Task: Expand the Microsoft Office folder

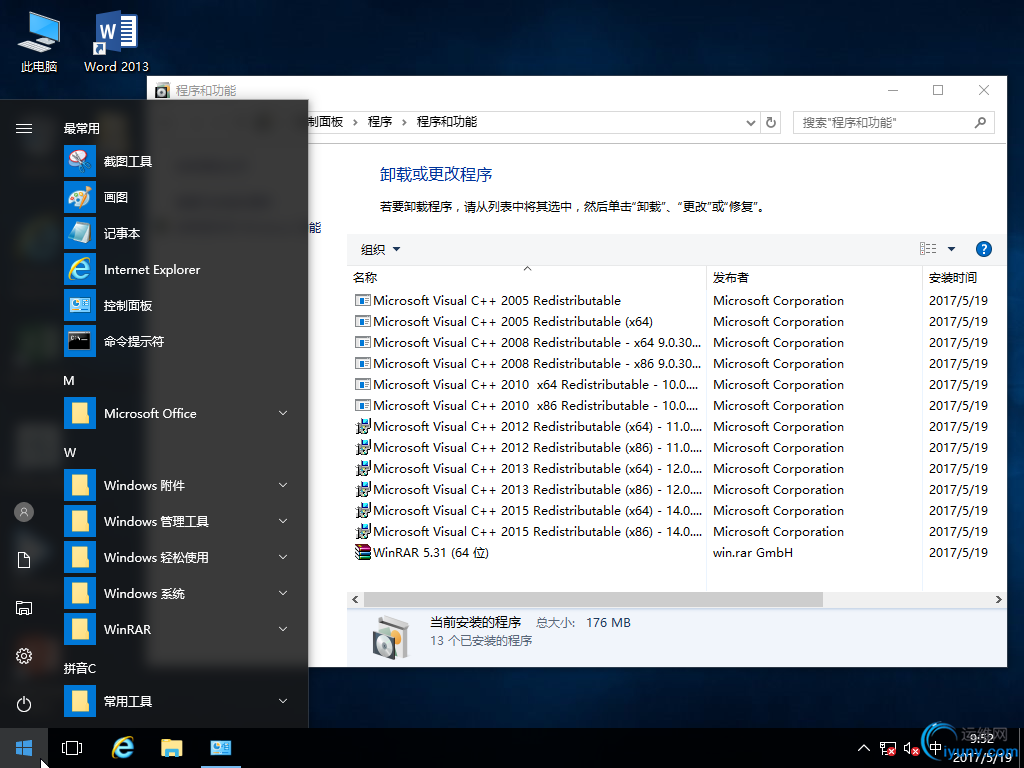Action: pyautogui.click(x=178, y=413)
